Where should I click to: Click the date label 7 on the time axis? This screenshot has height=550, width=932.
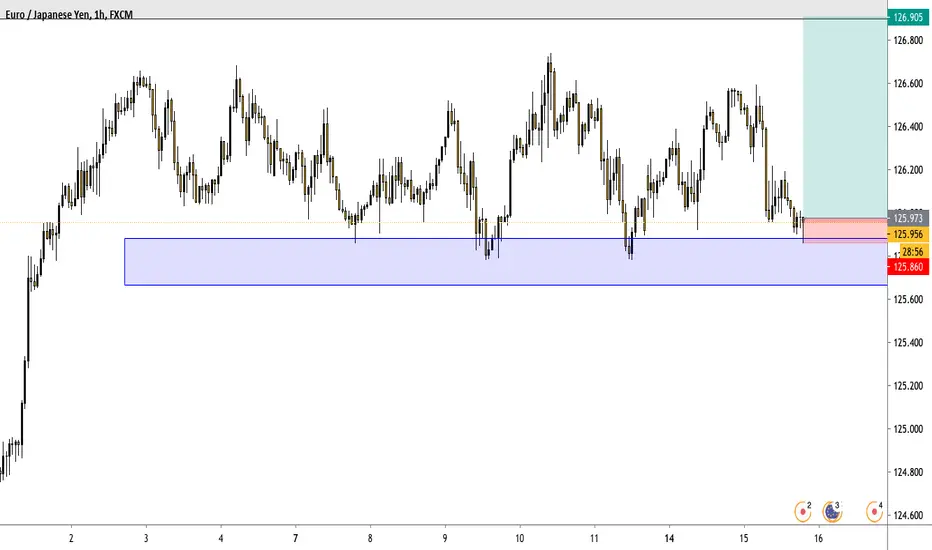(x=295, y=538)
